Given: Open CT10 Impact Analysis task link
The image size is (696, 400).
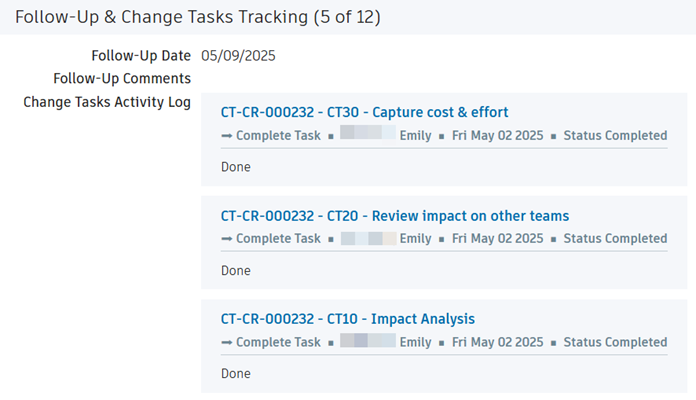Looking at the screenshot, I should click(347, 319).
